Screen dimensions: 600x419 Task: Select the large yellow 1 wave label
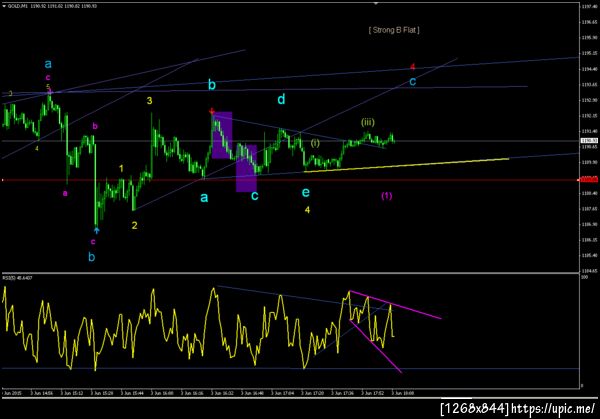click(121, 169)
